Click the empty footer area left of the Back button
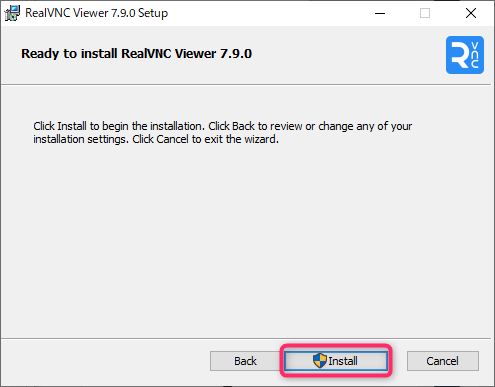 pyautogui.click(x=105, y=362)
